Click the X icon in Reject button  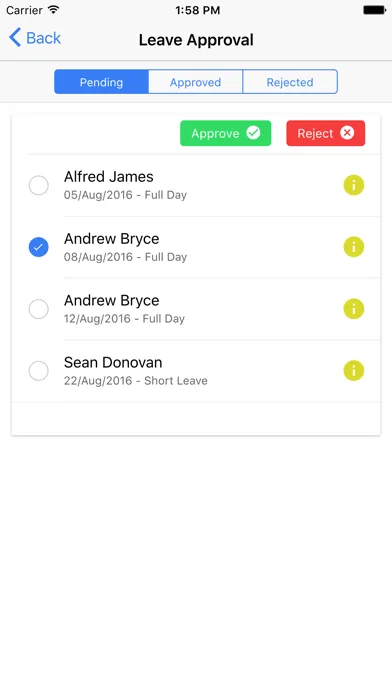click(x=347, y=132)
